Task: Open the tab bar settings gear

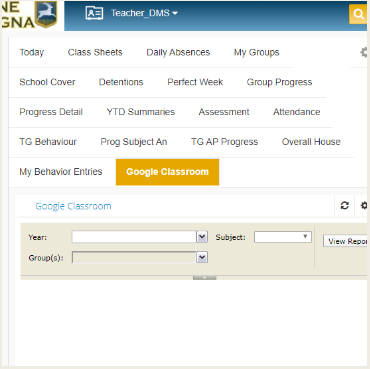Action: (364, 52)
